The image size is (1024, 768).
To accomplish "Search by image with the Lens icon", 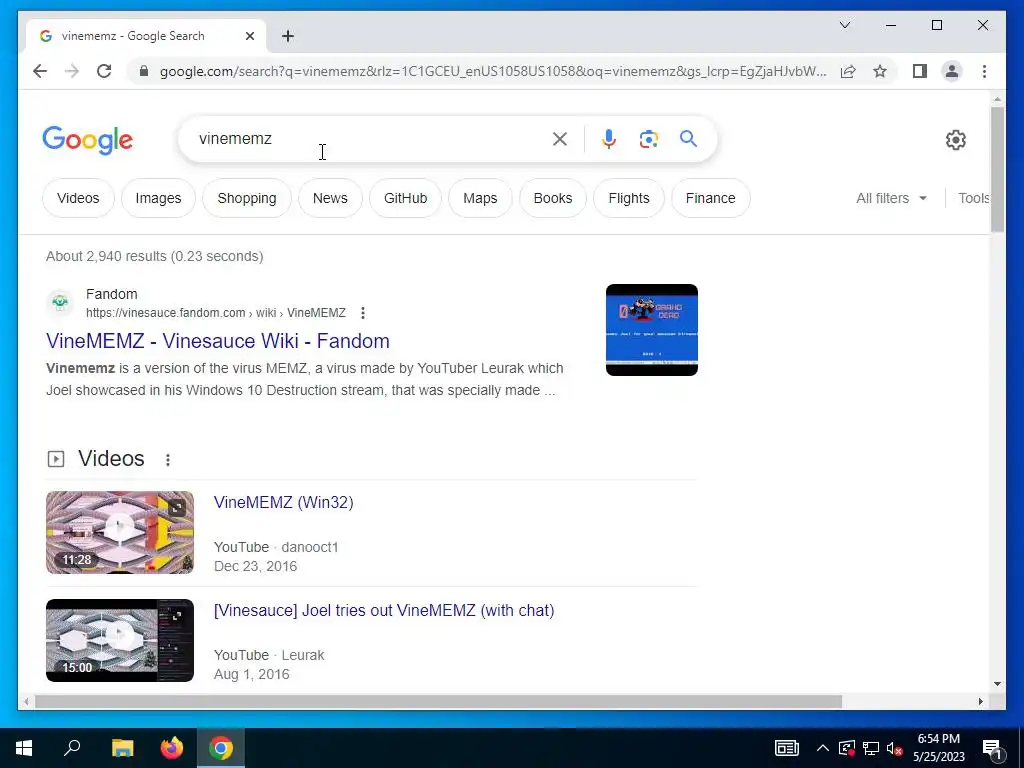I will point(648,138).
